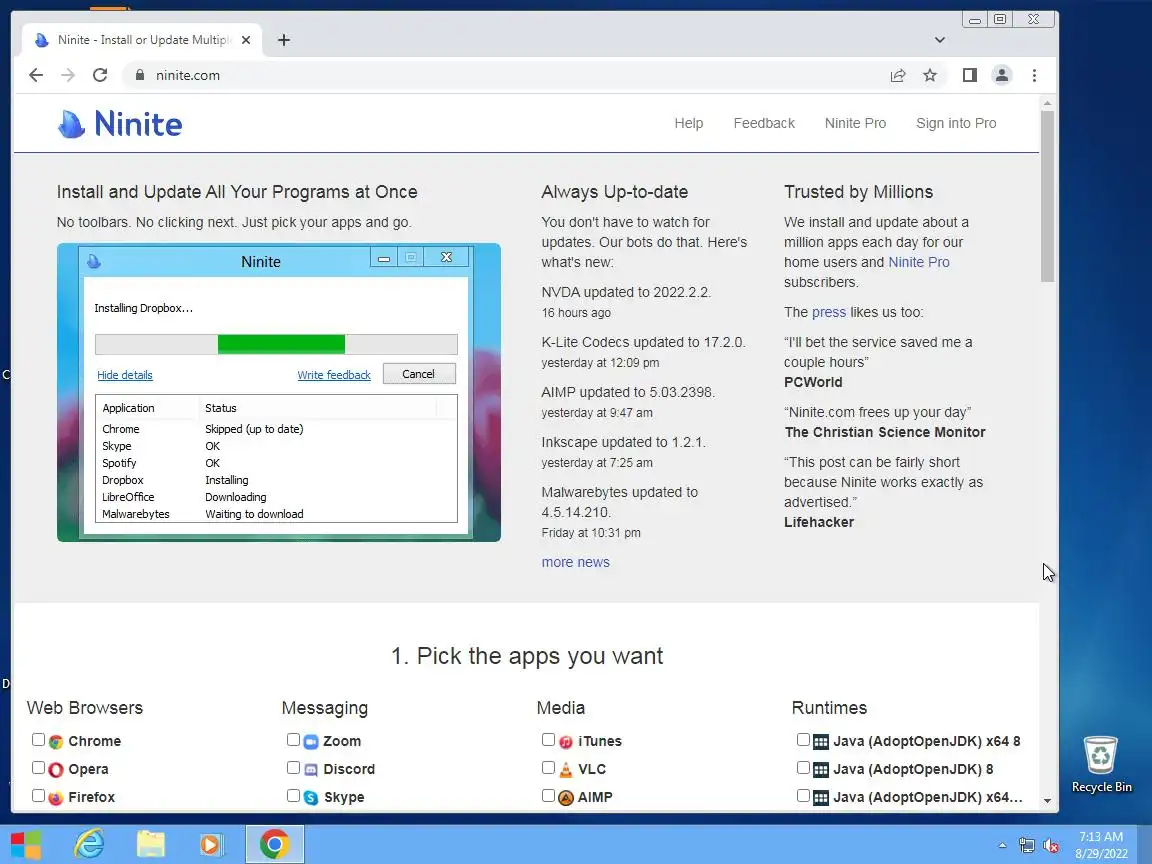Open the browser side panel icon
Screen dimensions: 1152x864
tap(970, 75)
